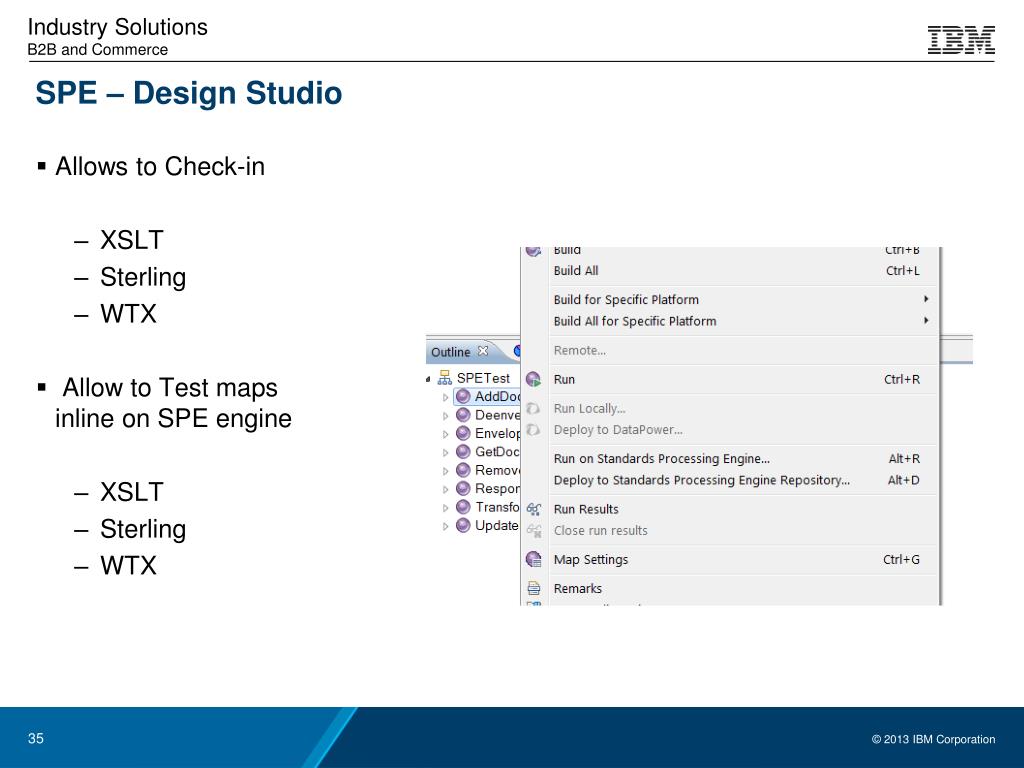Click the 'Allows to Check-in' bullet
This screenshot has width=1024, height=768.
point(160,167)
